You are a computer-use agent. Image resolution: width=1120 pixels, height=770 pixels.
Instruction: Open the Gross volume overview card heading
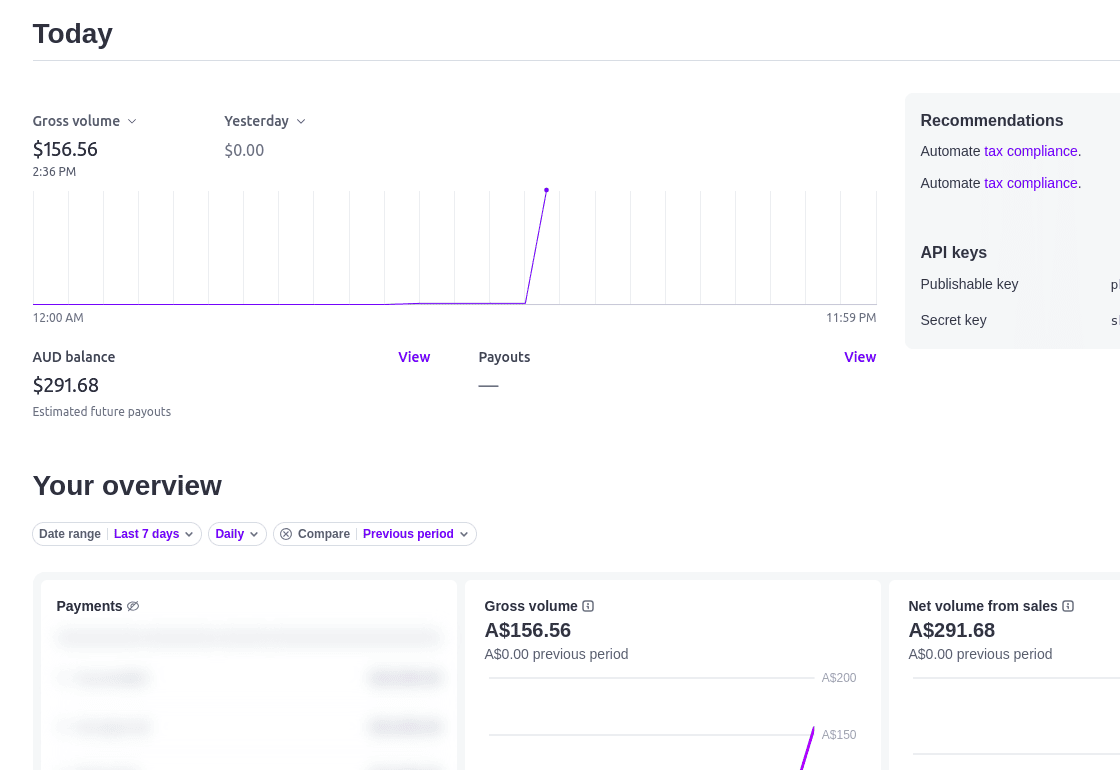coord(531,606)
